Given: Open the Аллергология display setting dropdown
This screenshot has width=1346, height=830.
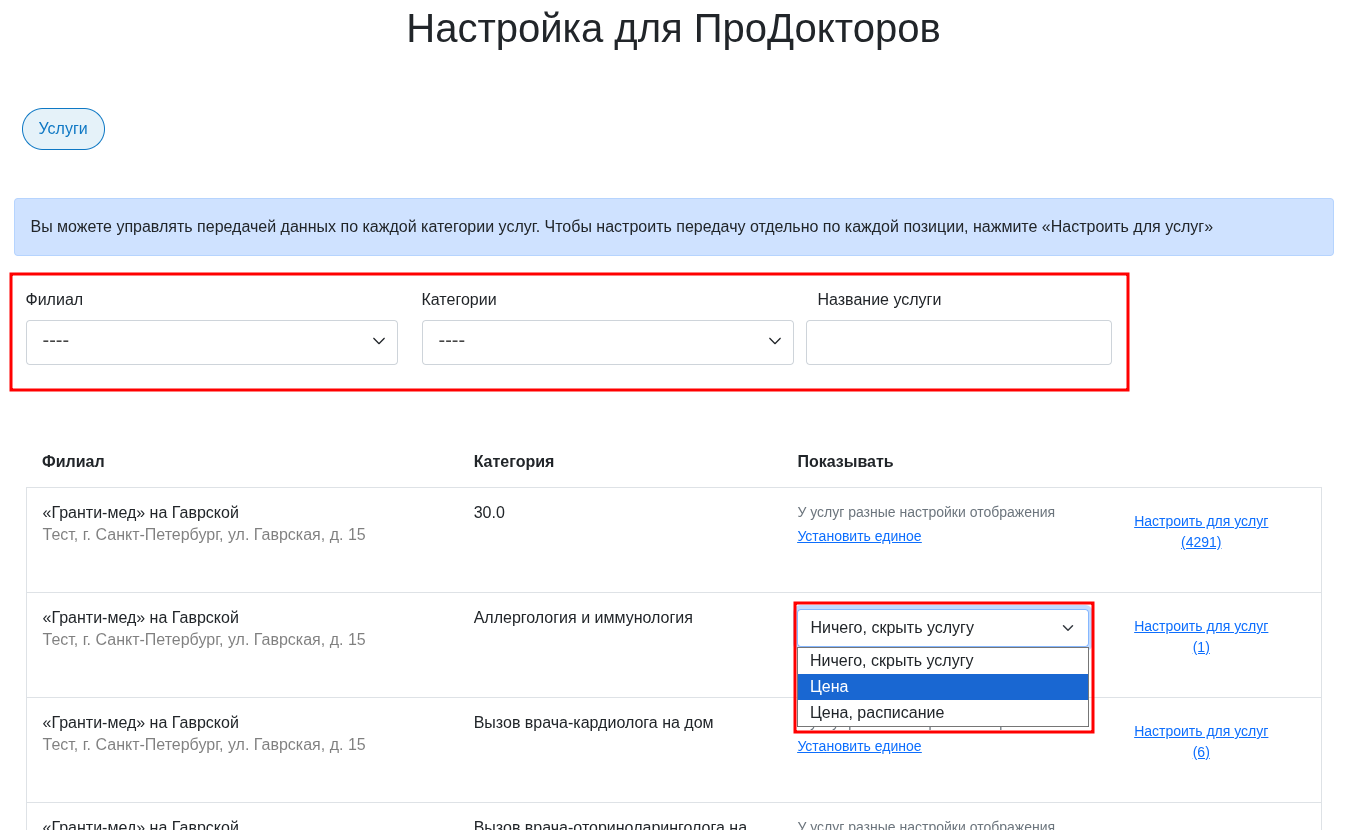Looking at the screenshot, I should (943, 628).
